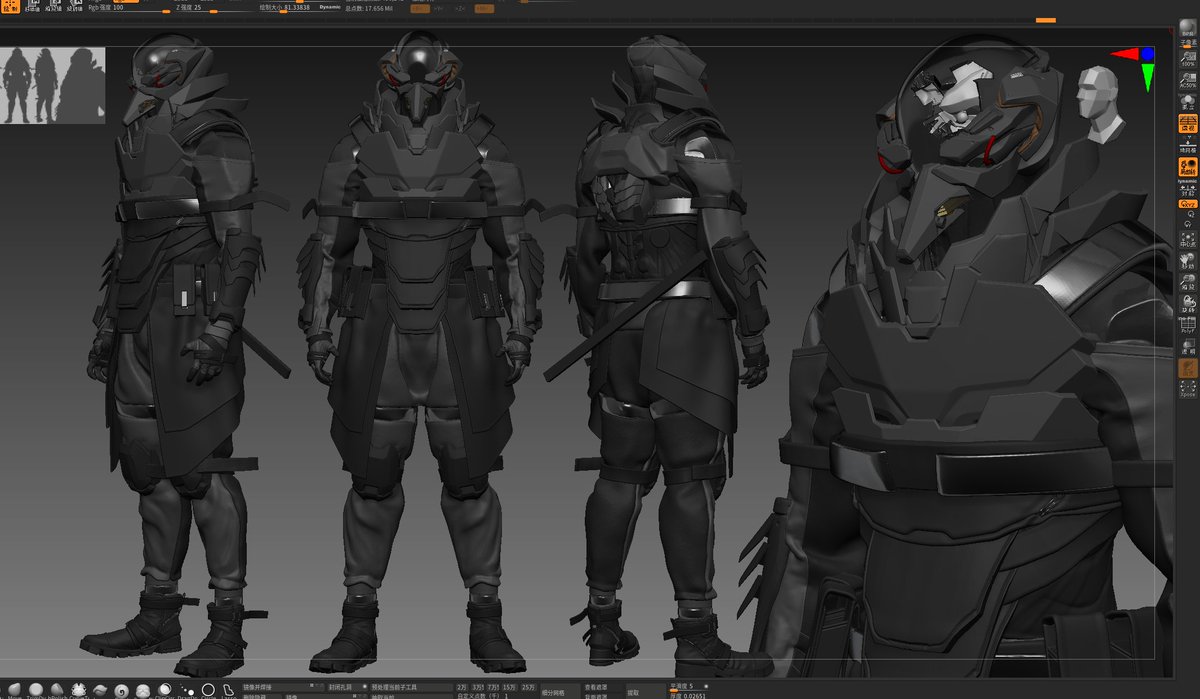Viewport: 1200px width, 699px height.
Task: Select the Lasso selection stroke icon
Action: 229,691
